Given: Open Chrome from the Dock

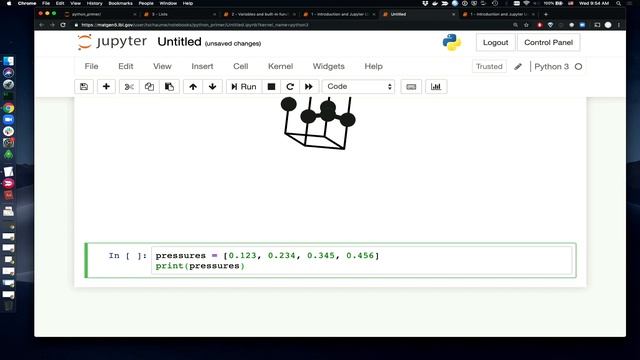Looking at the screenshot, I should click(x=9, y=108).
